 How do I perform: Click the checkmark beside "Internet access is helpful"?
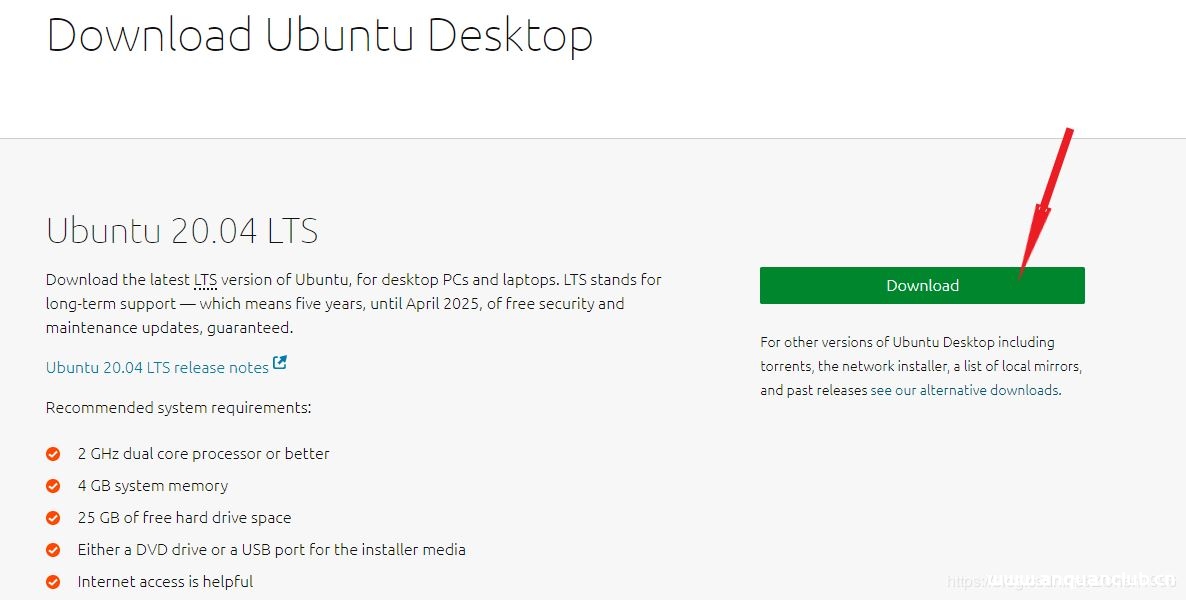(53, 581)
